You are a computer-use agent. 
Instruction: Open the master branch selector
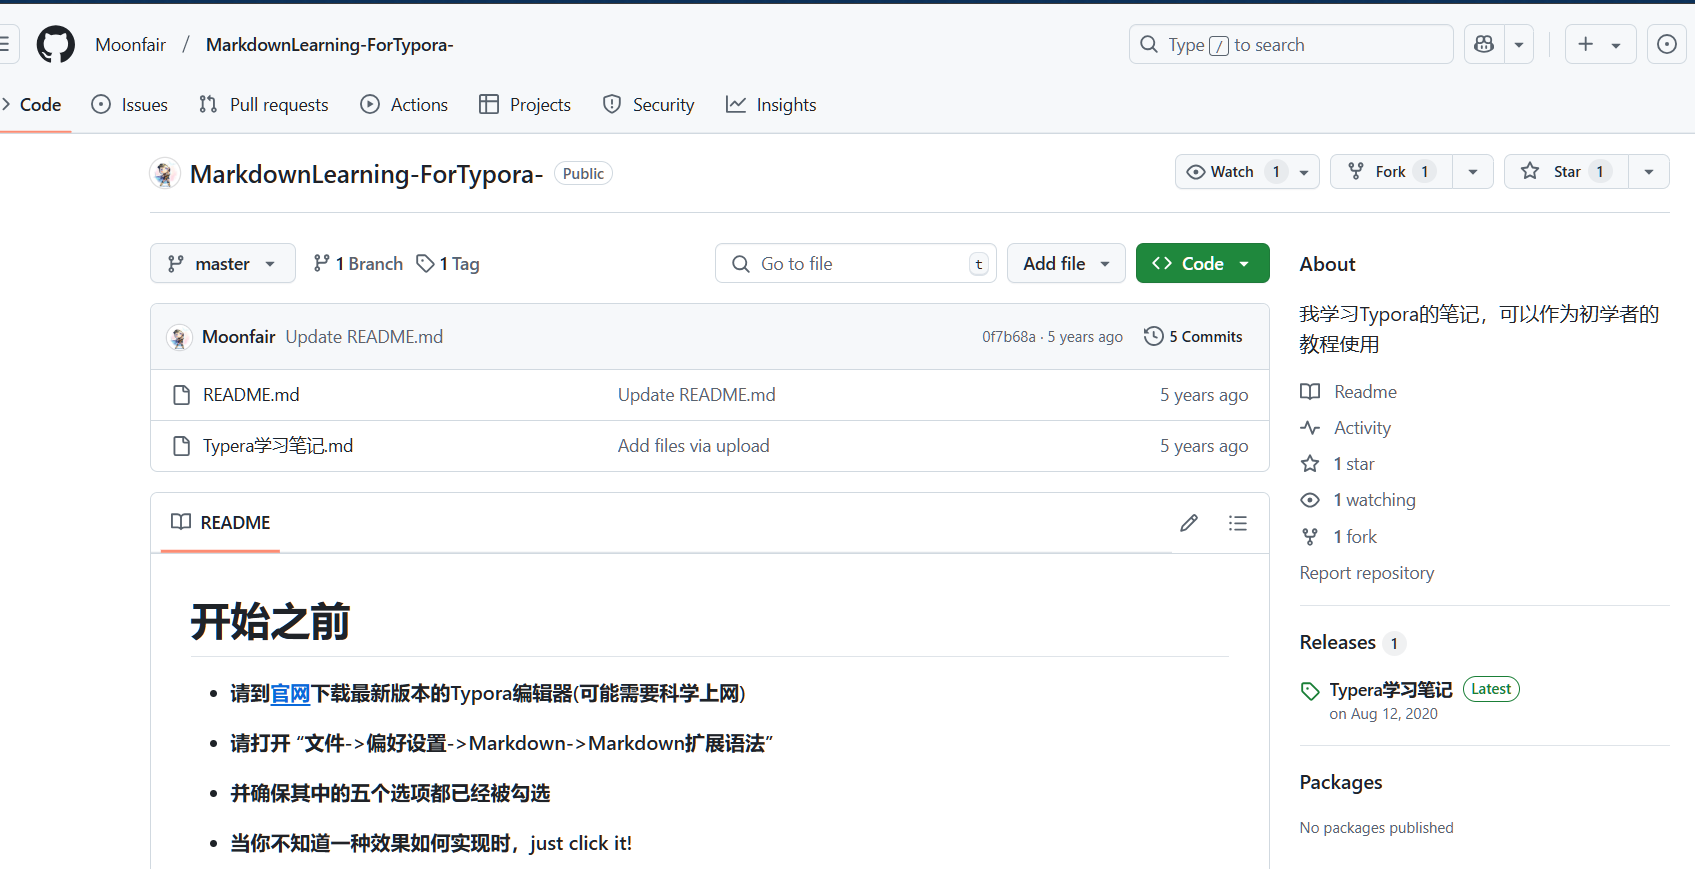pos(223,263)
